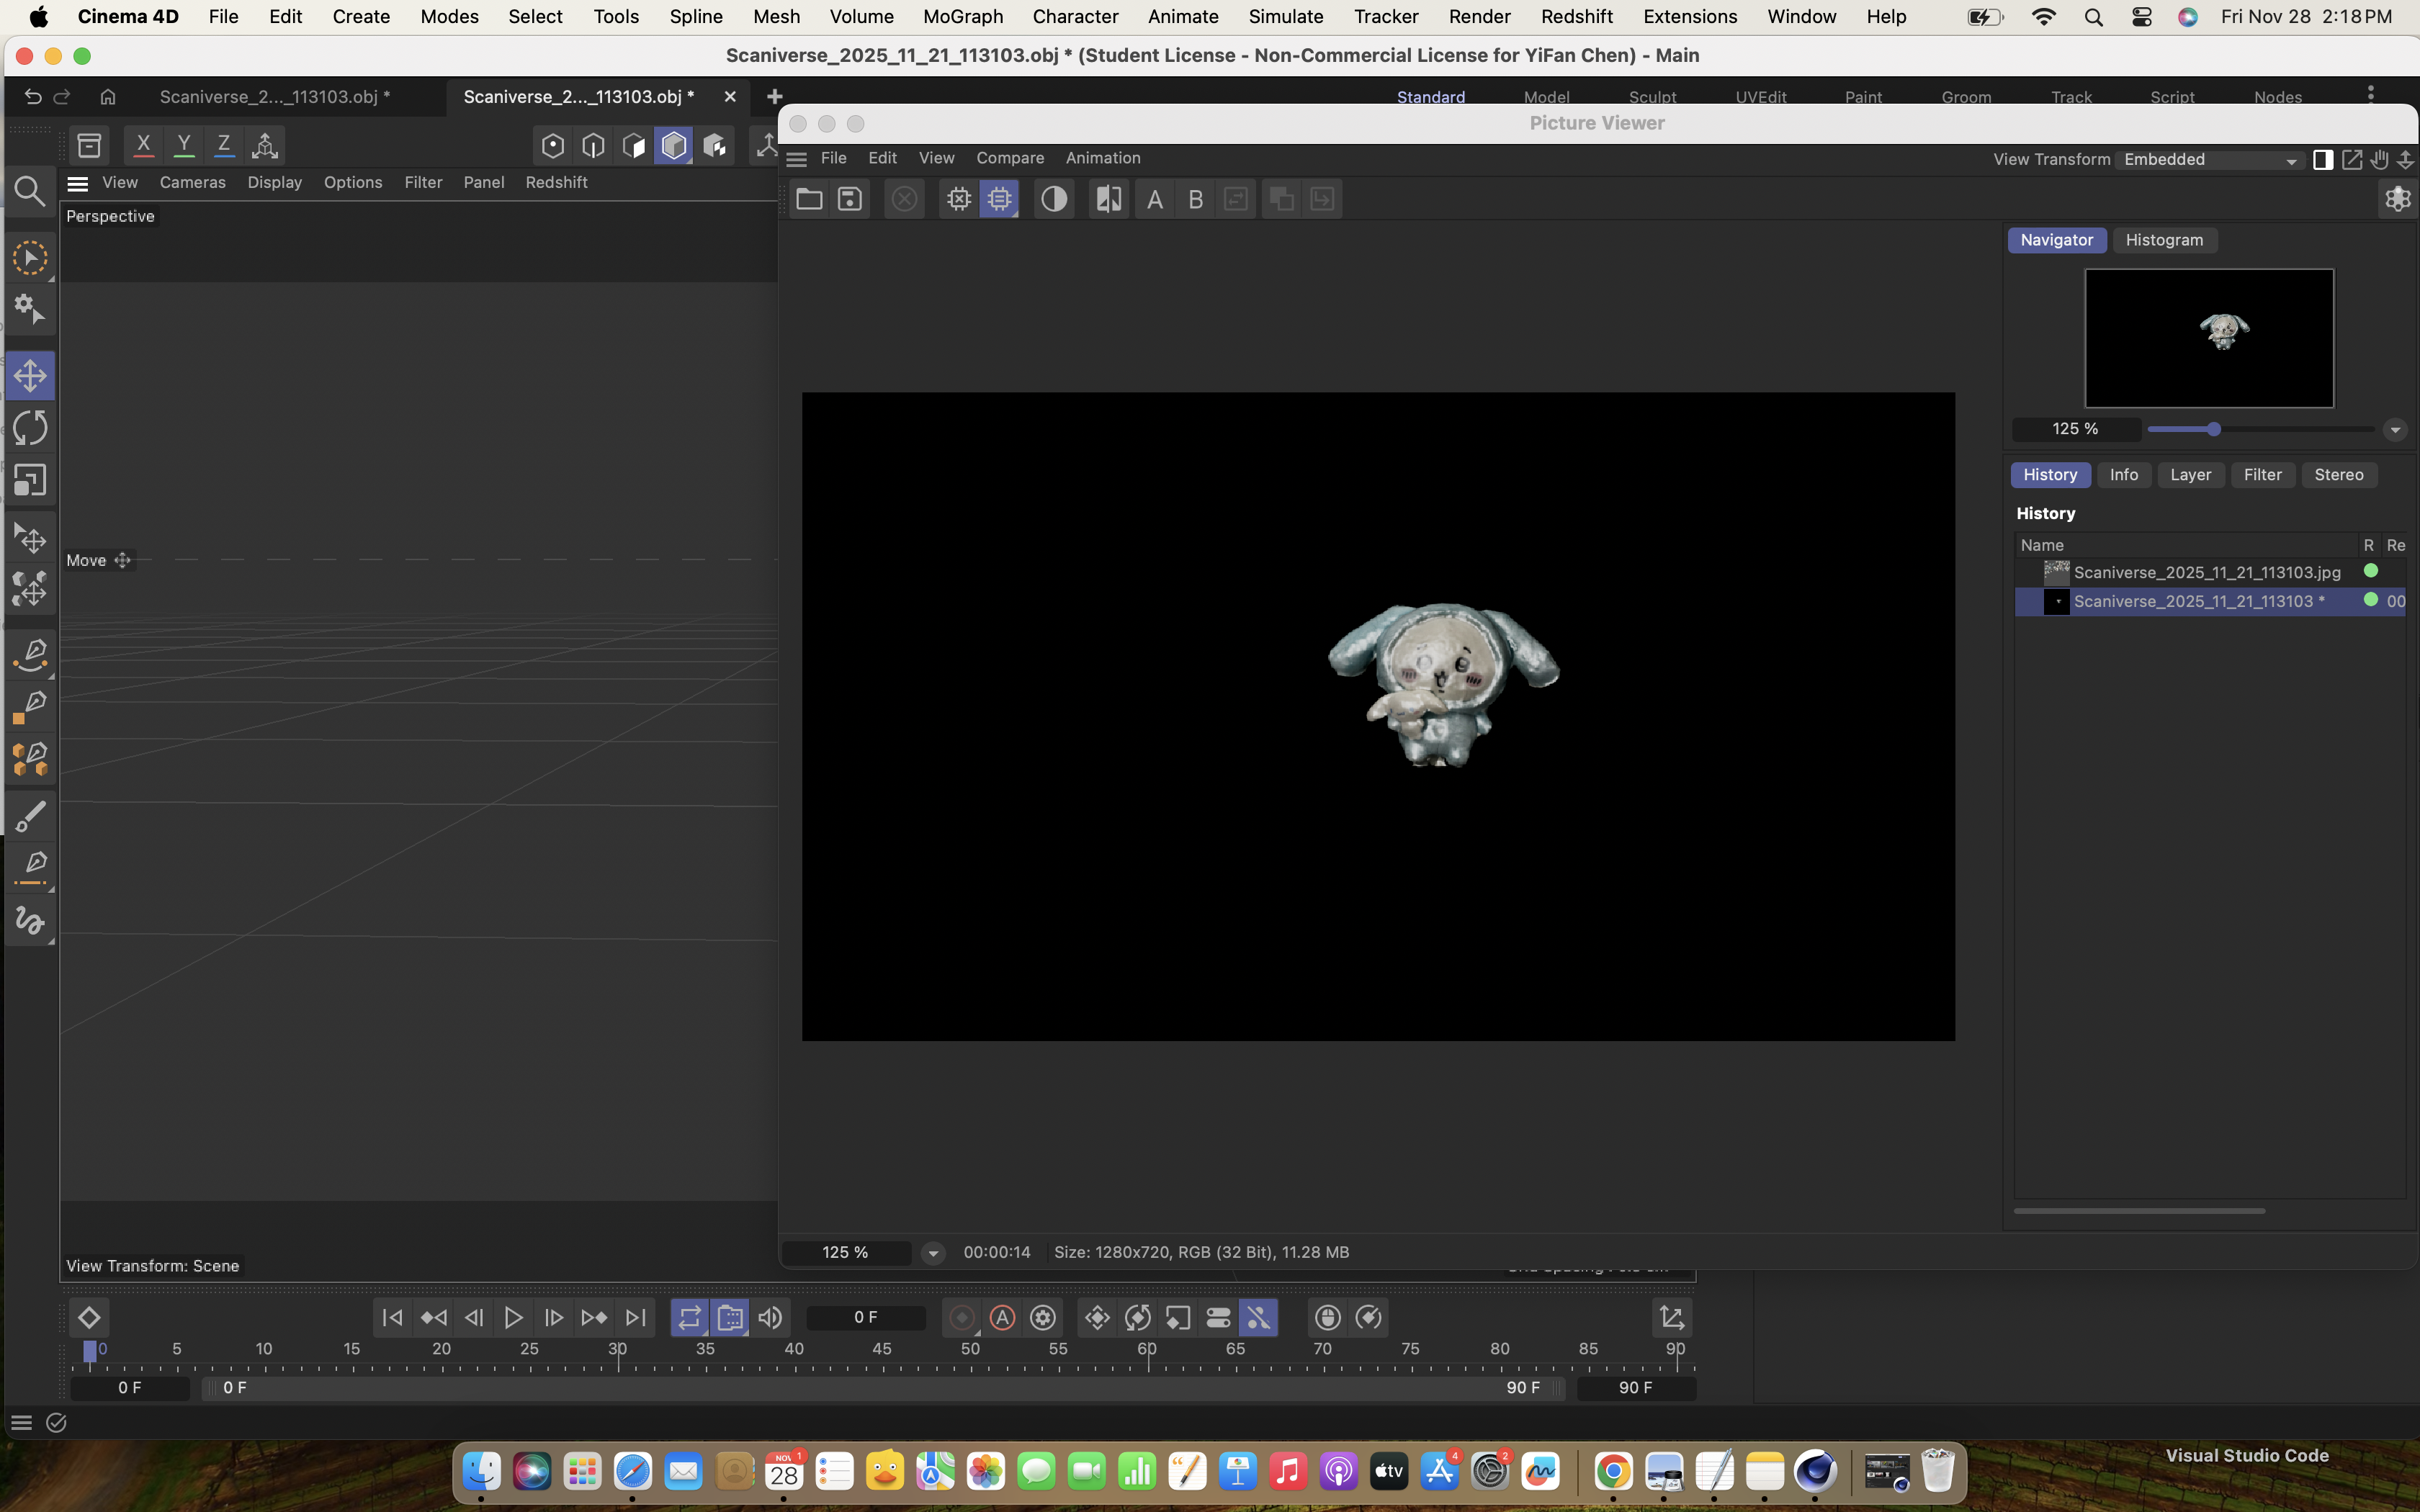Open the Navigator zoom options arrow
The width and height of the screenshot is (2420, 1512).
(x=2394, y=430)
